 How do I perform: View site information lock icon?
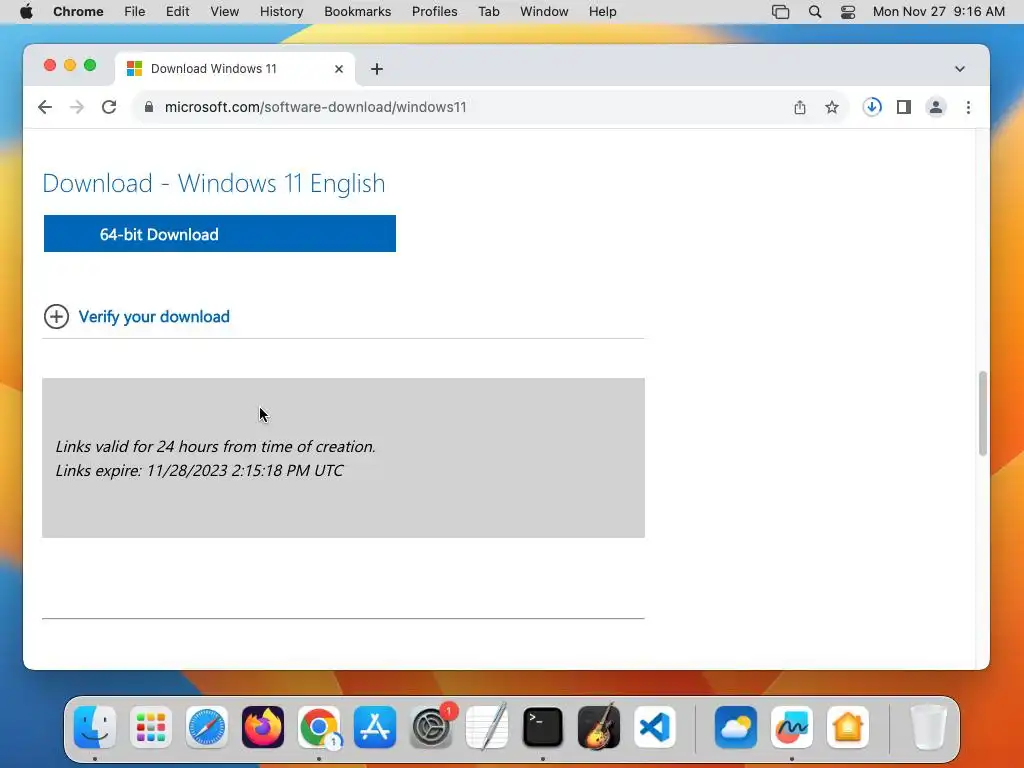[149, 107]
